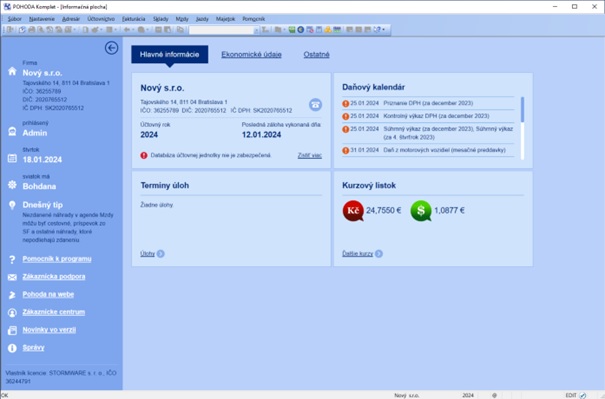
Task: Open the Úlohy link in Termíny úloh
Action: 147,254
